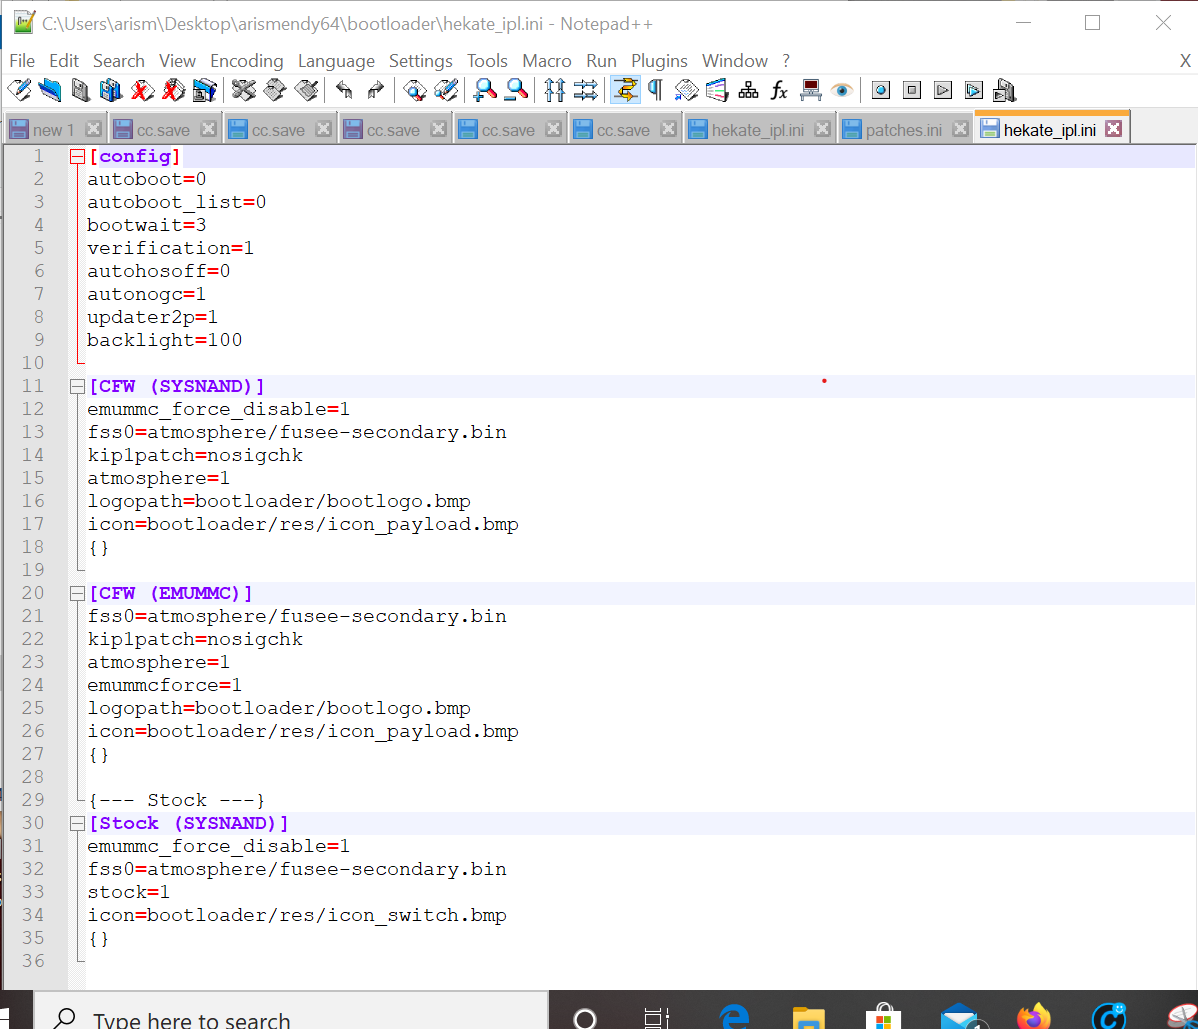Open the Encoding menu

247,60
